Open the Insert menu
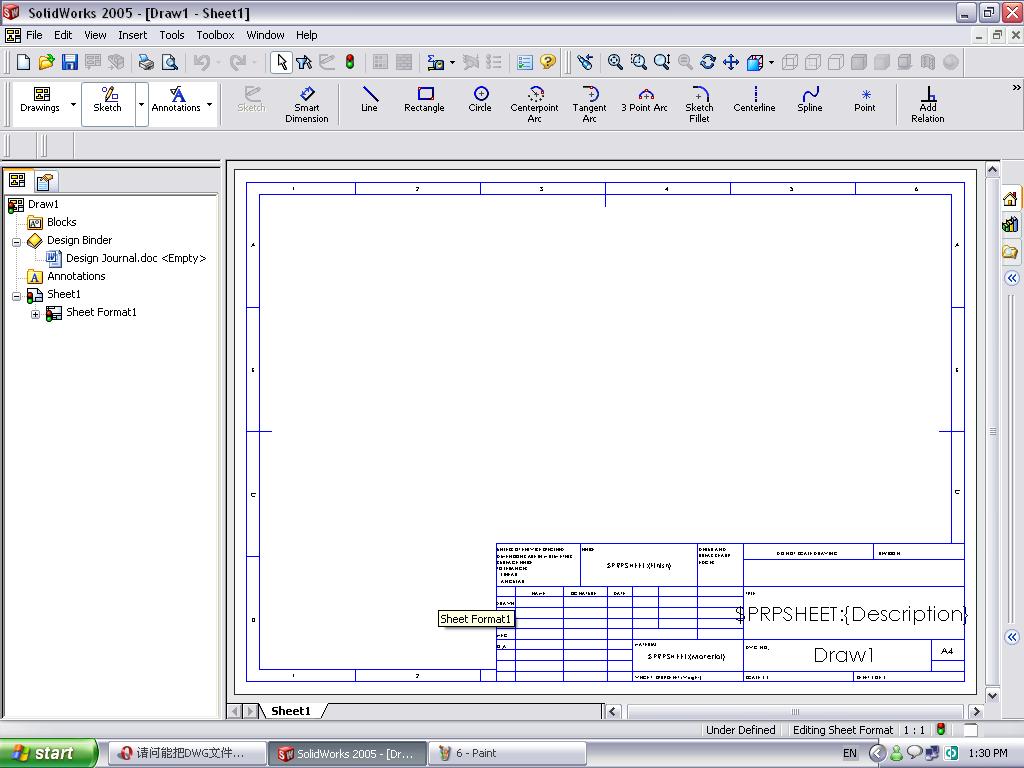1024x768 pixels. coord(133,35)
